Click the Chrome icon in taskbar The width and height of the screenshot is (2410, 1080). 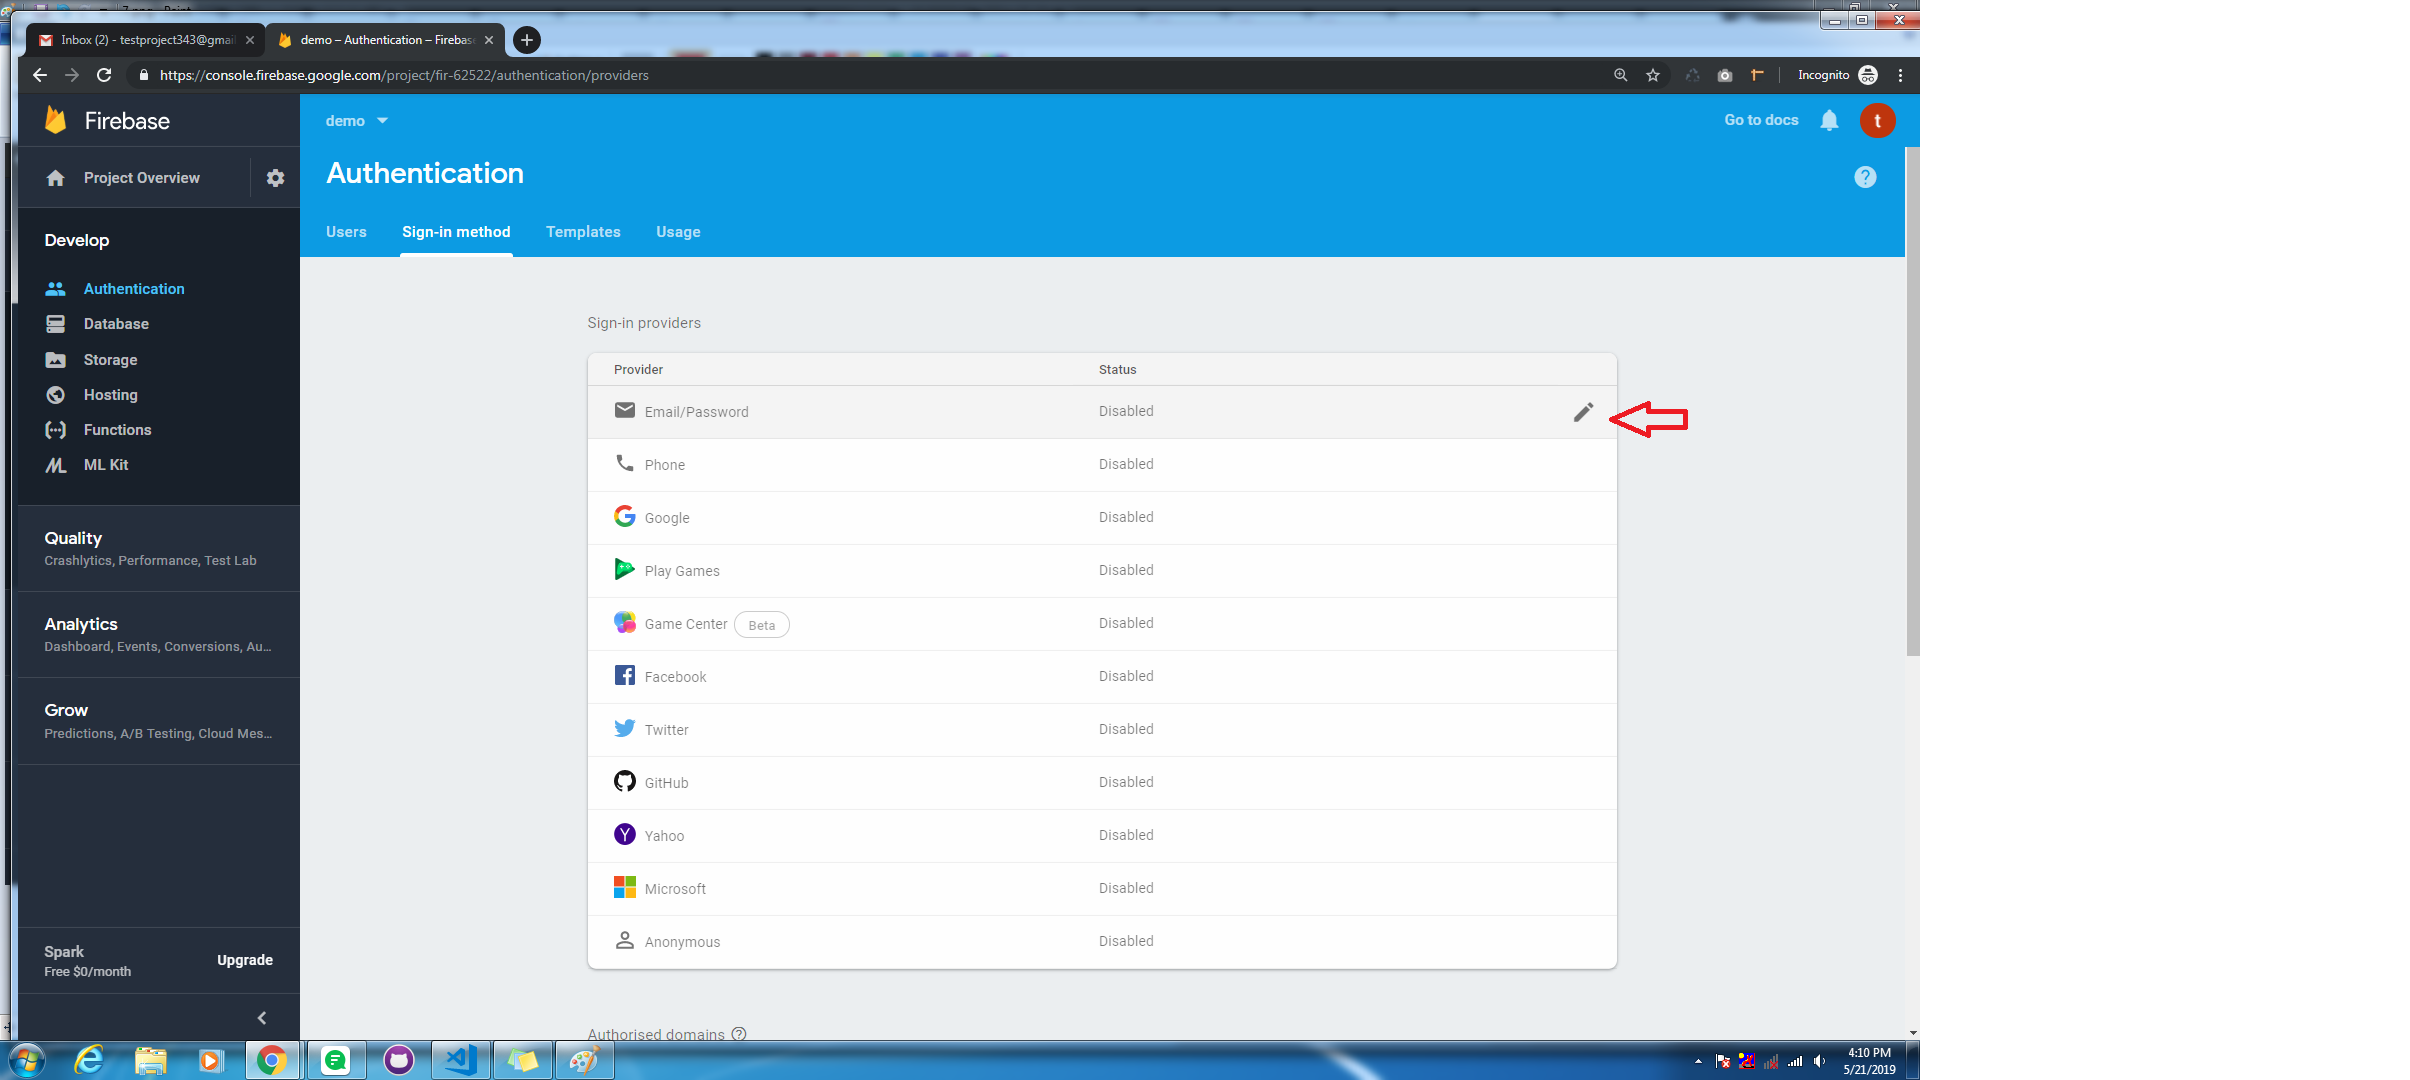271,1060
